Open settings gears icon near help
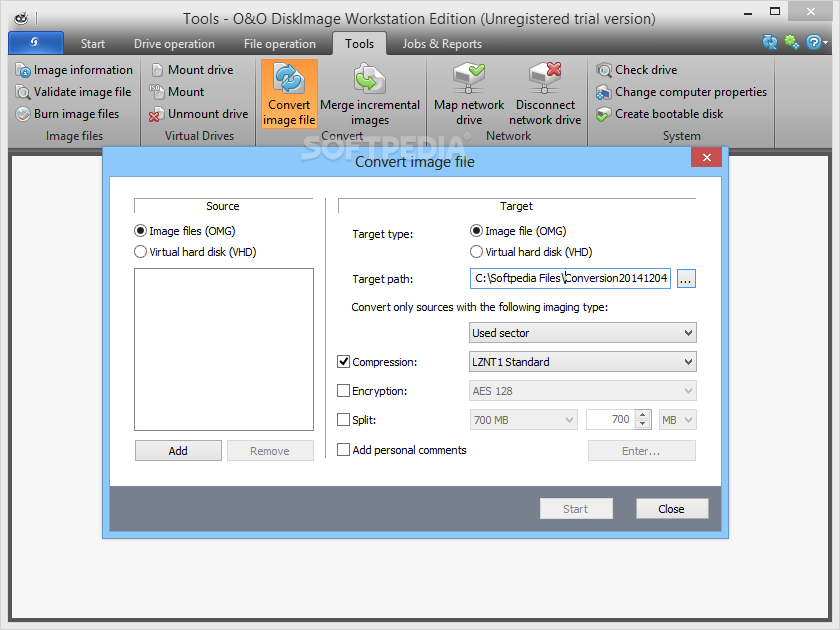Screen dimensions: 840x630 792,42
